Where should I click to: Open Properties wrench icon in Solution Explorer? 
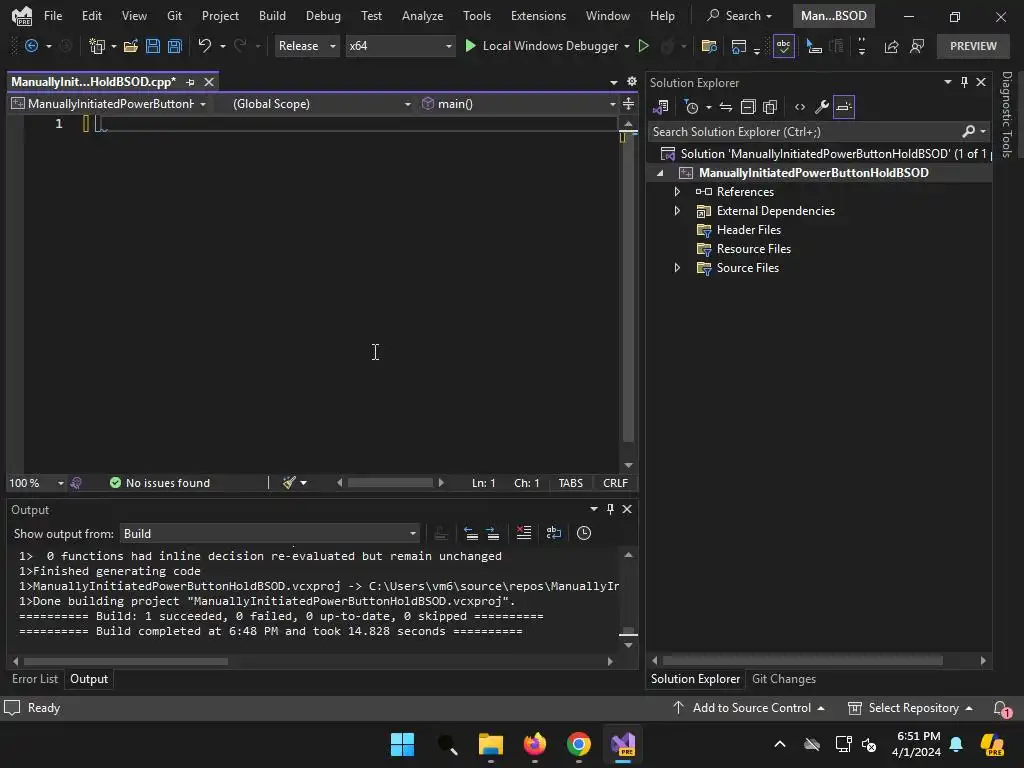tap(822, 107)
